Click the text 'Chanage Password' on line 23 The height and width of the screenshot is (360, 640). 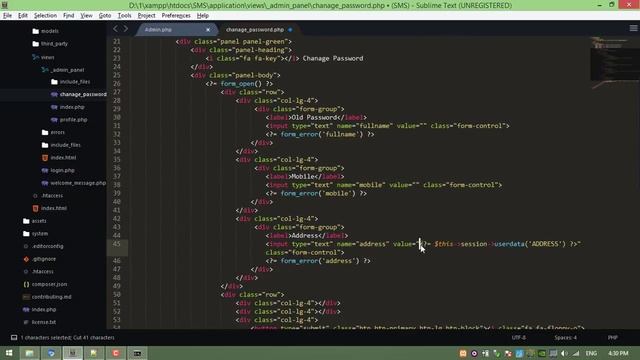[333, 58]
